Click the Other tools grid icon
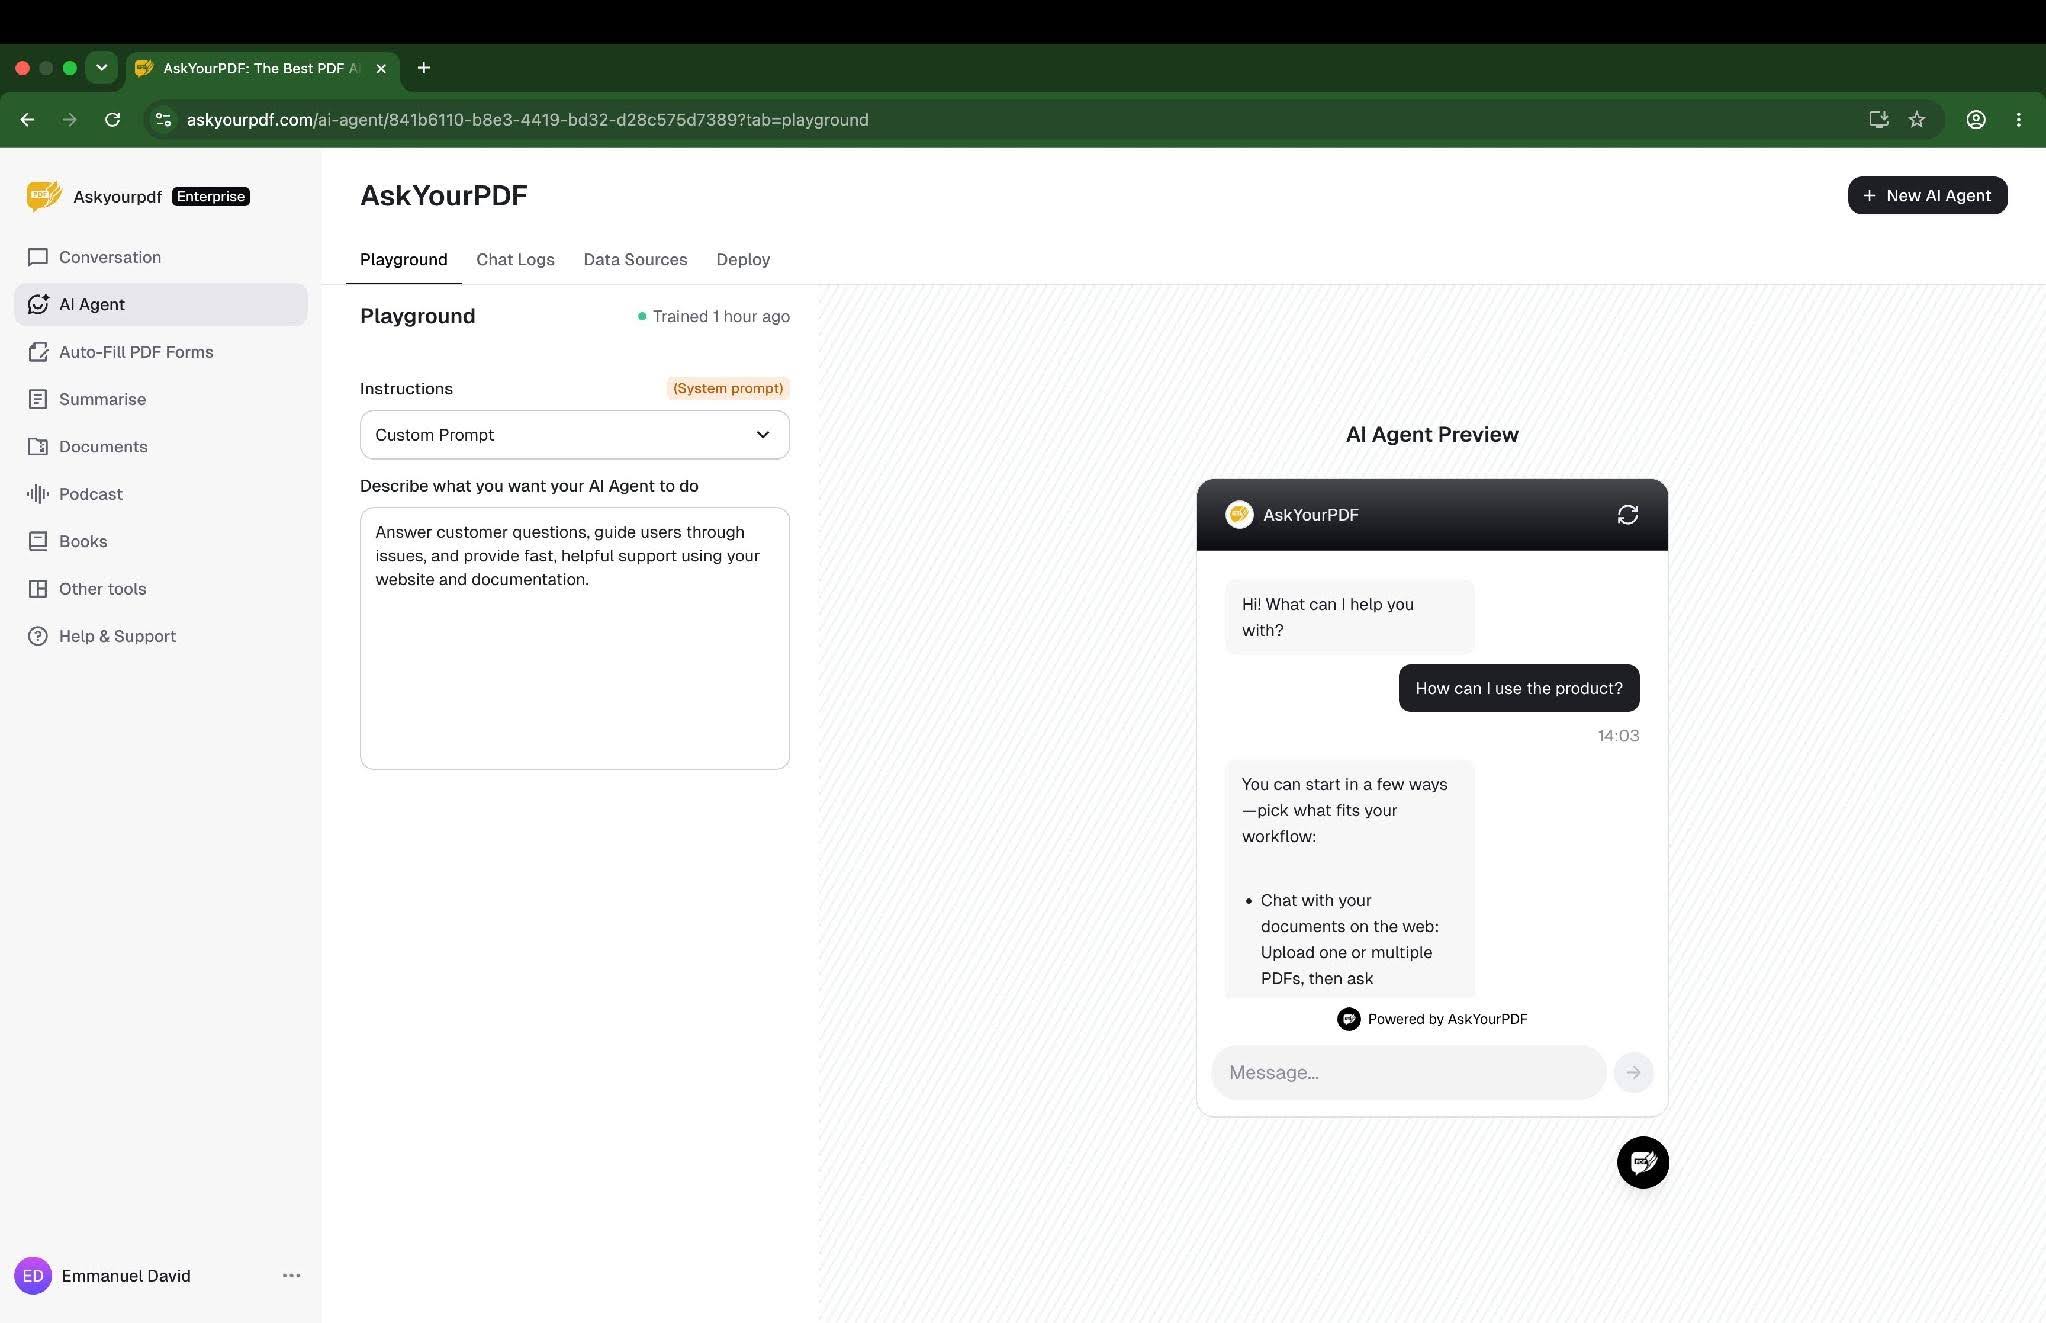 (38, 589)
